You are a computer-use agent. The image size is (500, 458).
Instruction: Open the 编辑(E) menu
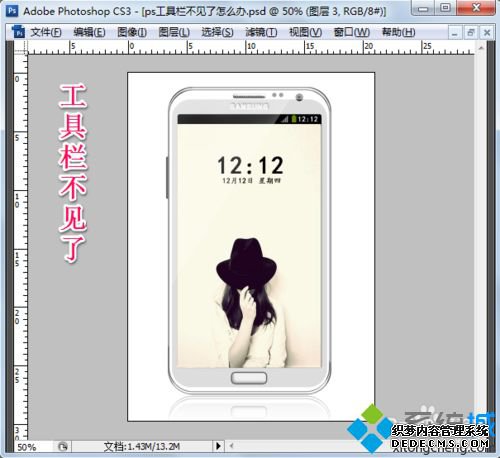(x=89, y=32)
